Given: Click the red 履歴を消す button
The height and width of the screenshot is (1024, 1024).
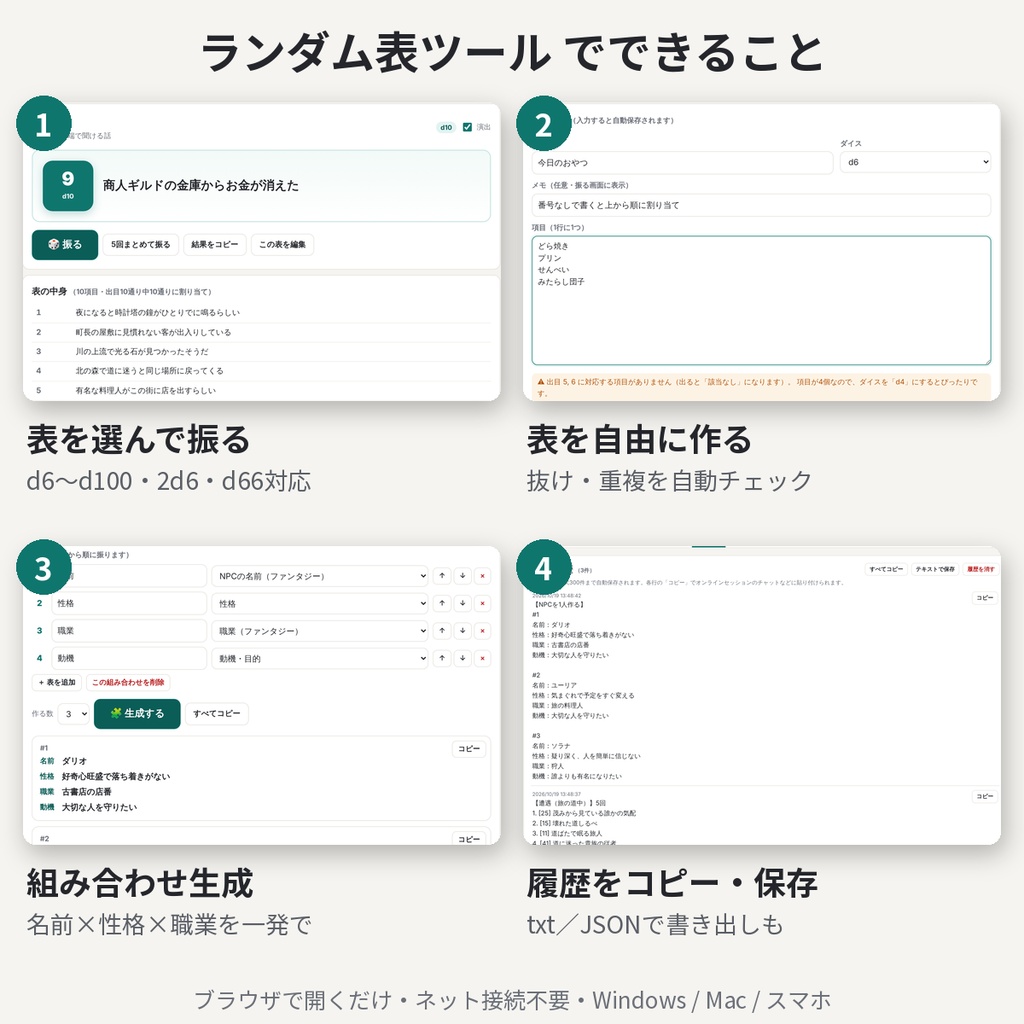Looking at the screenshot, I should (980, 569).
